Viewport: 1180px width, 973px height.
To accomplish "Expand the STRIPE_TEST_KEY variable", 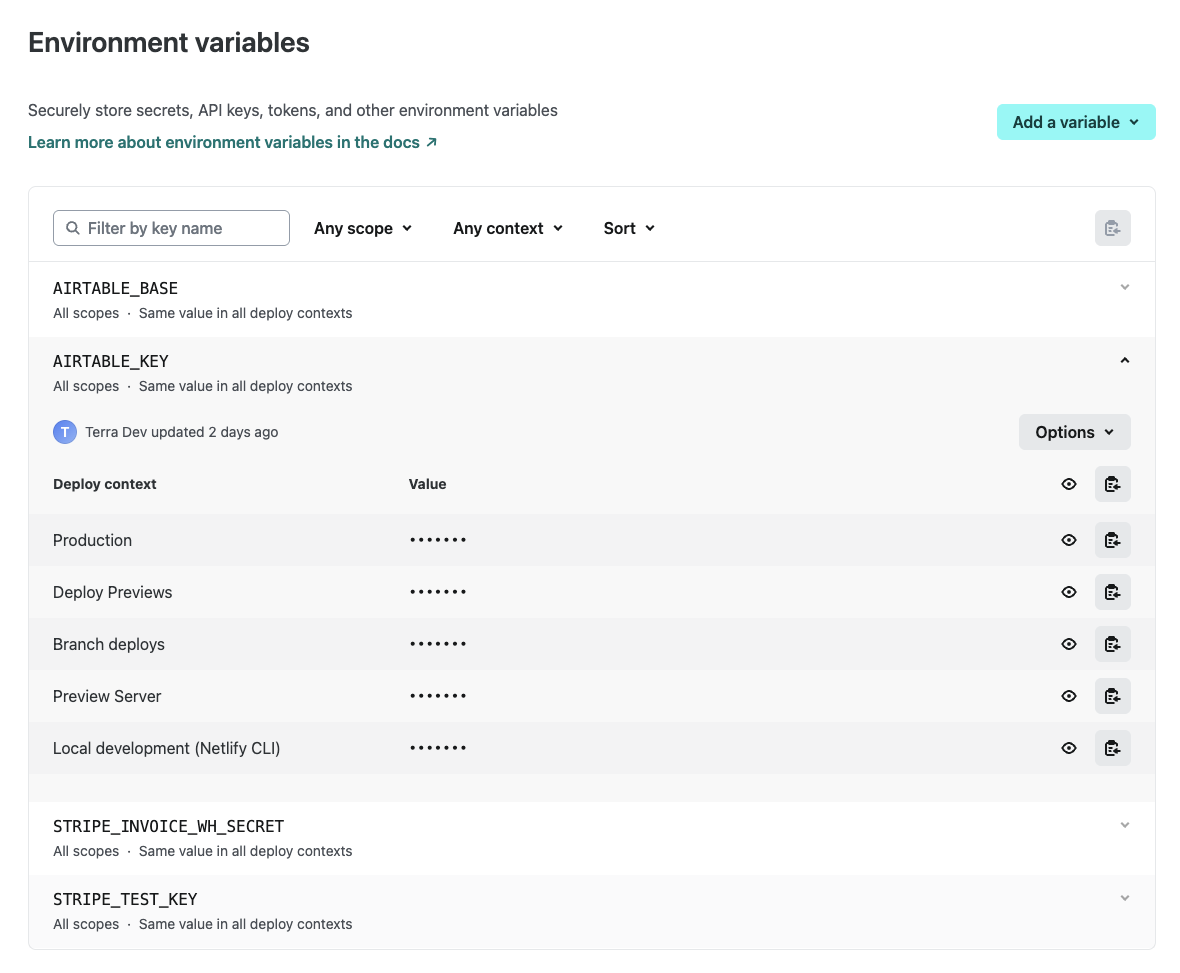I will pyautogui.click(x=1124, y=898).
